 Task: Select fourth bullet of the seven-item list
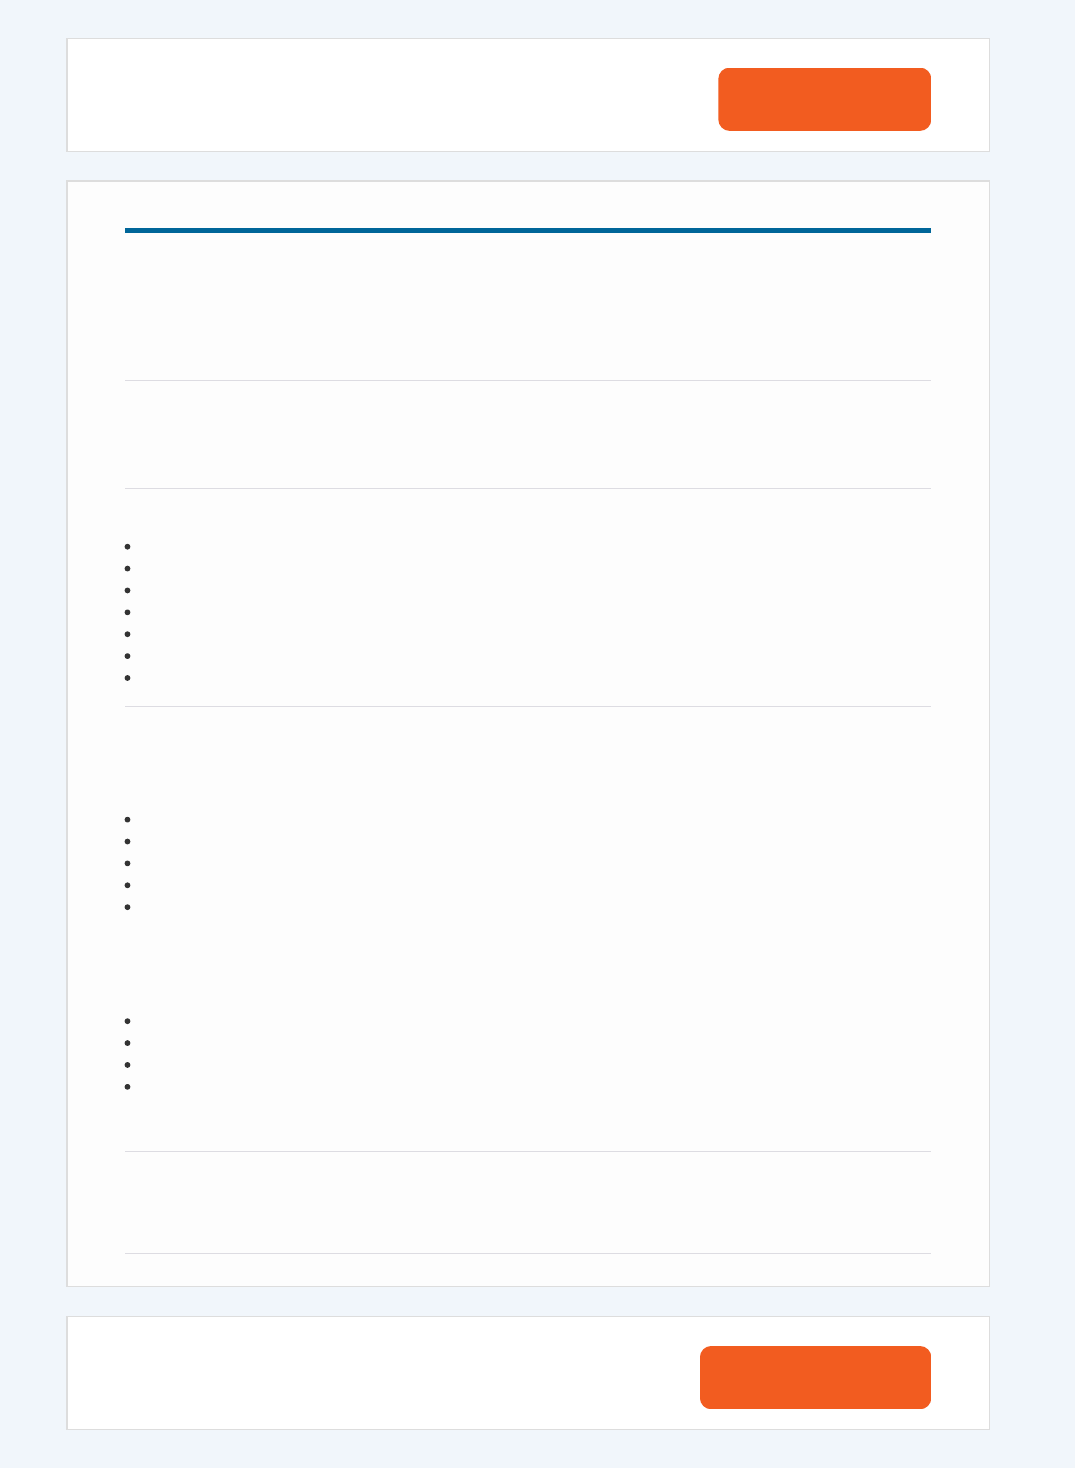tap(128, 612)
